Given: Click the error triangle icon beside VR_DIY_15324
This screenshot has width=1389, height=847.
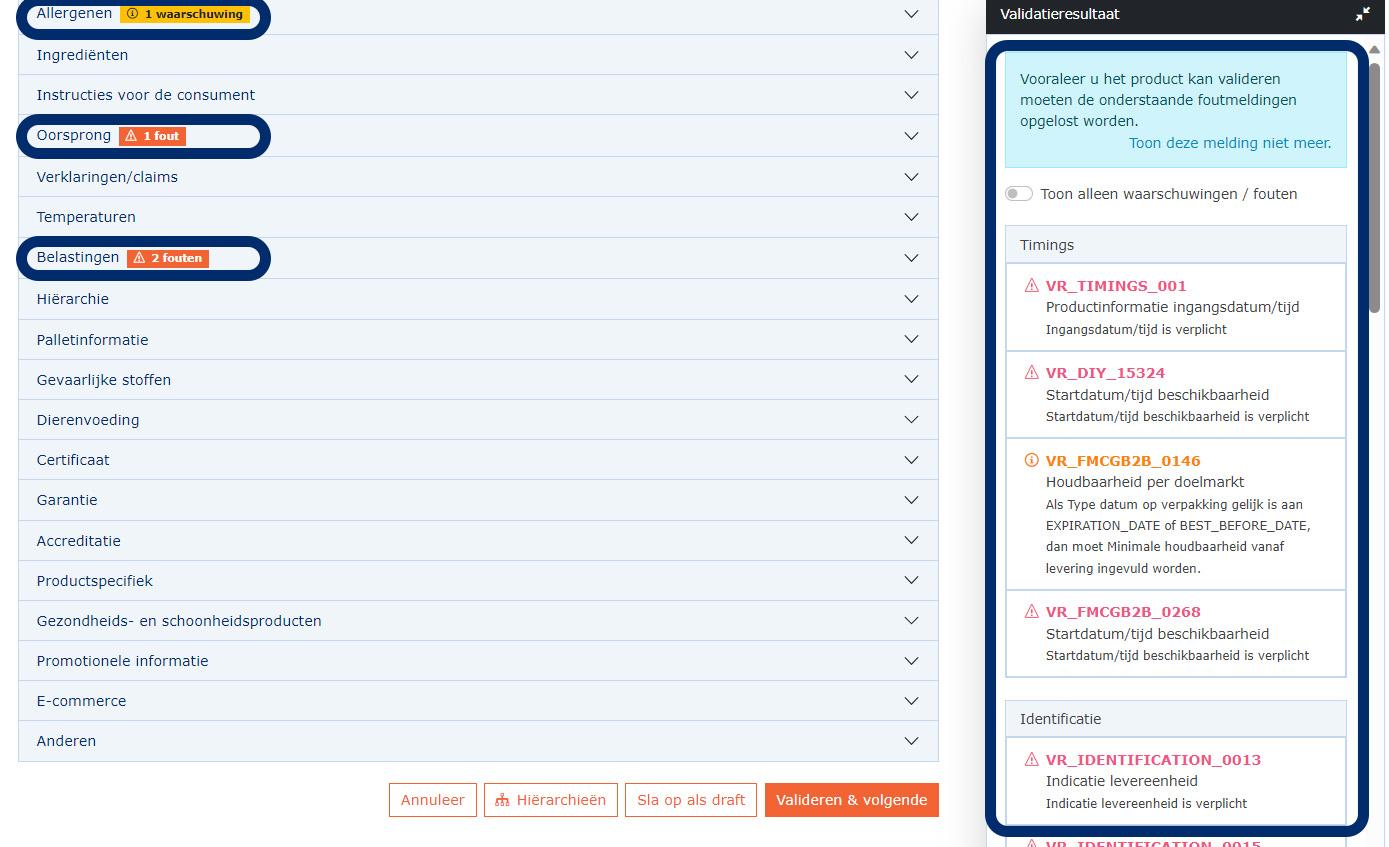Looking at the screenshot, I should pyautogui.click(x=1031, y=373).
